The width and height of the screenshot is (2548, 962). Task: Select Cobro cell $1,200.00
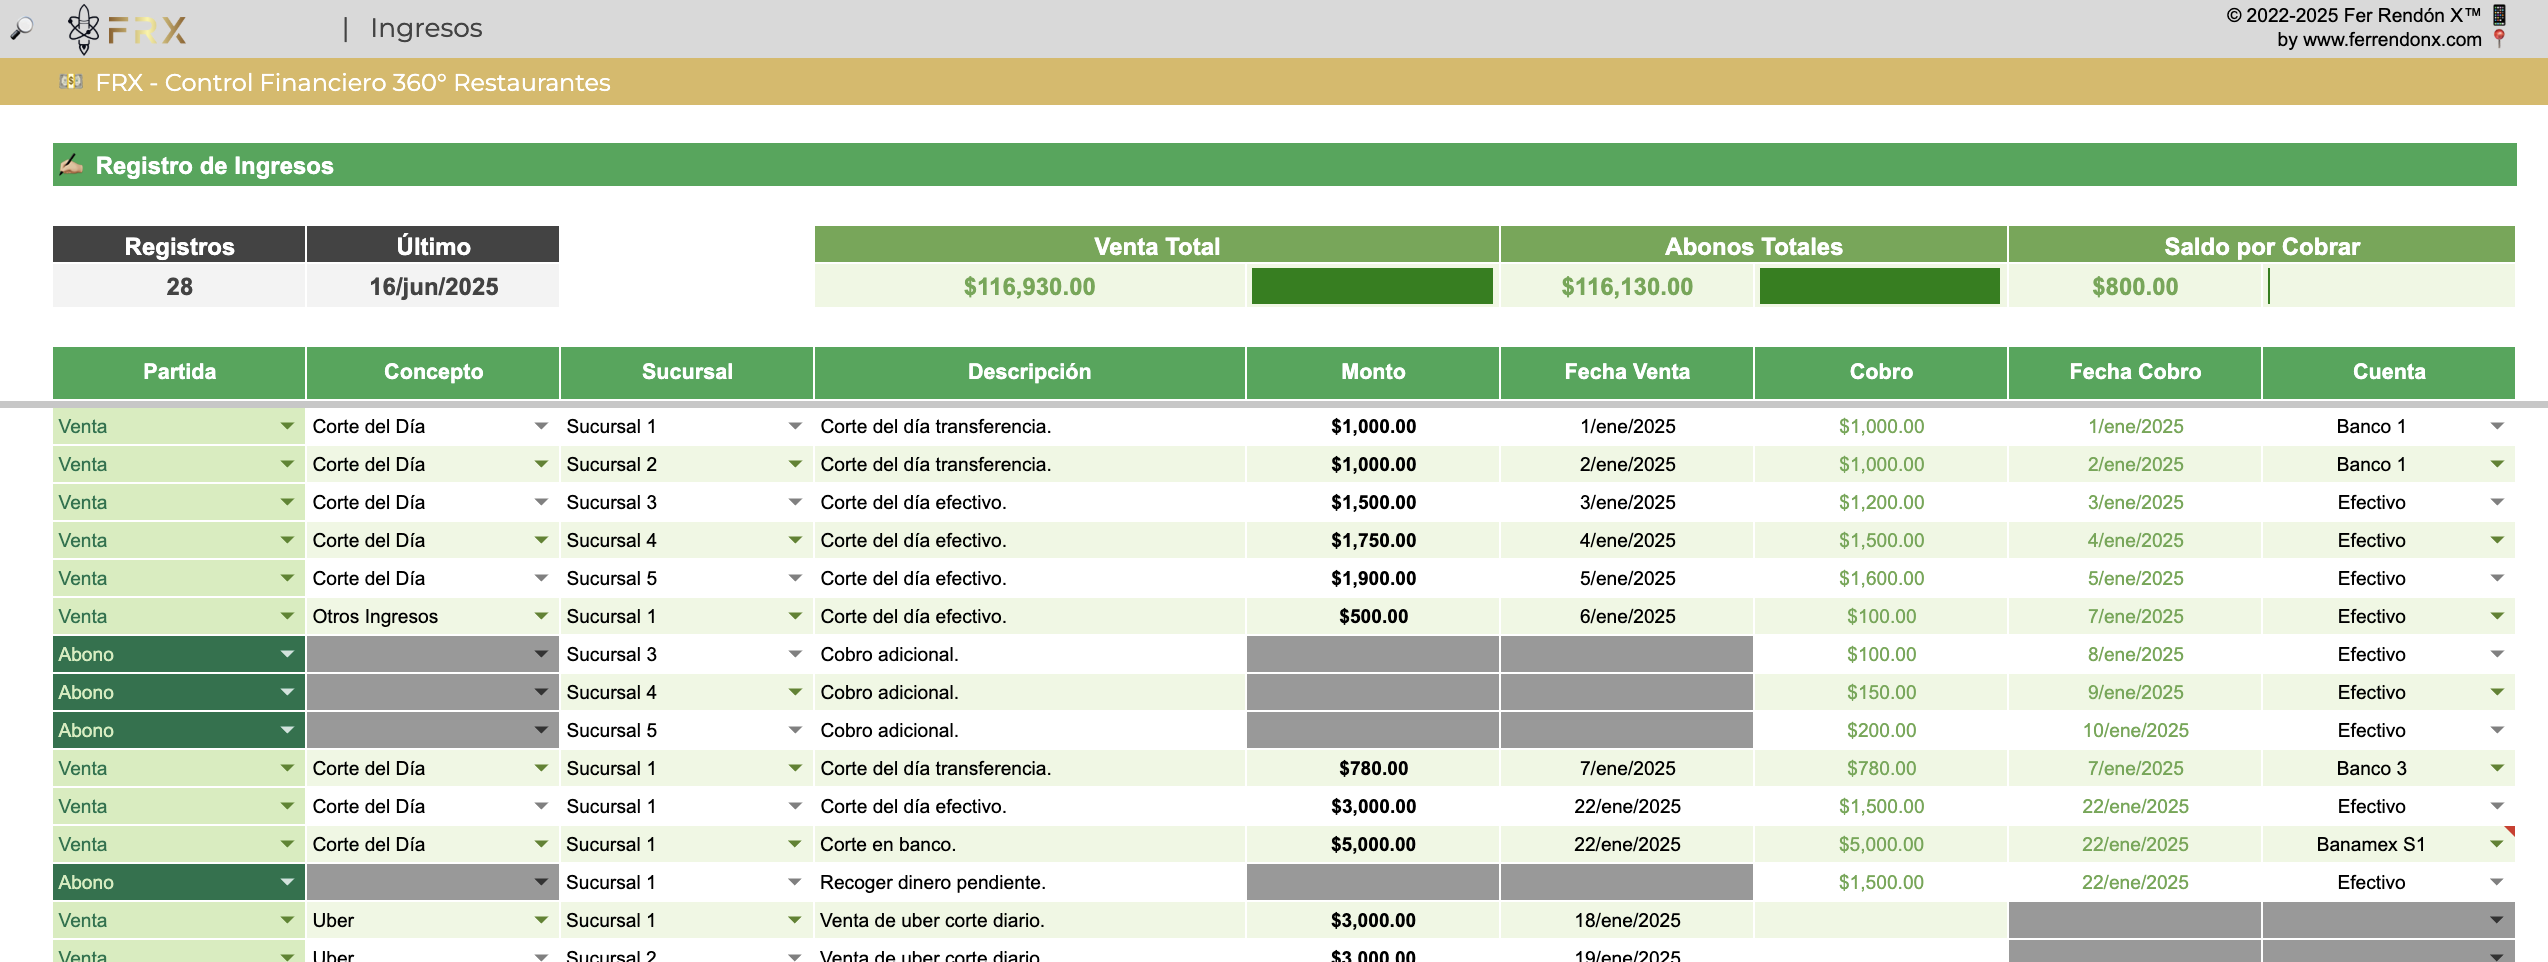[x=1881, y=502]
